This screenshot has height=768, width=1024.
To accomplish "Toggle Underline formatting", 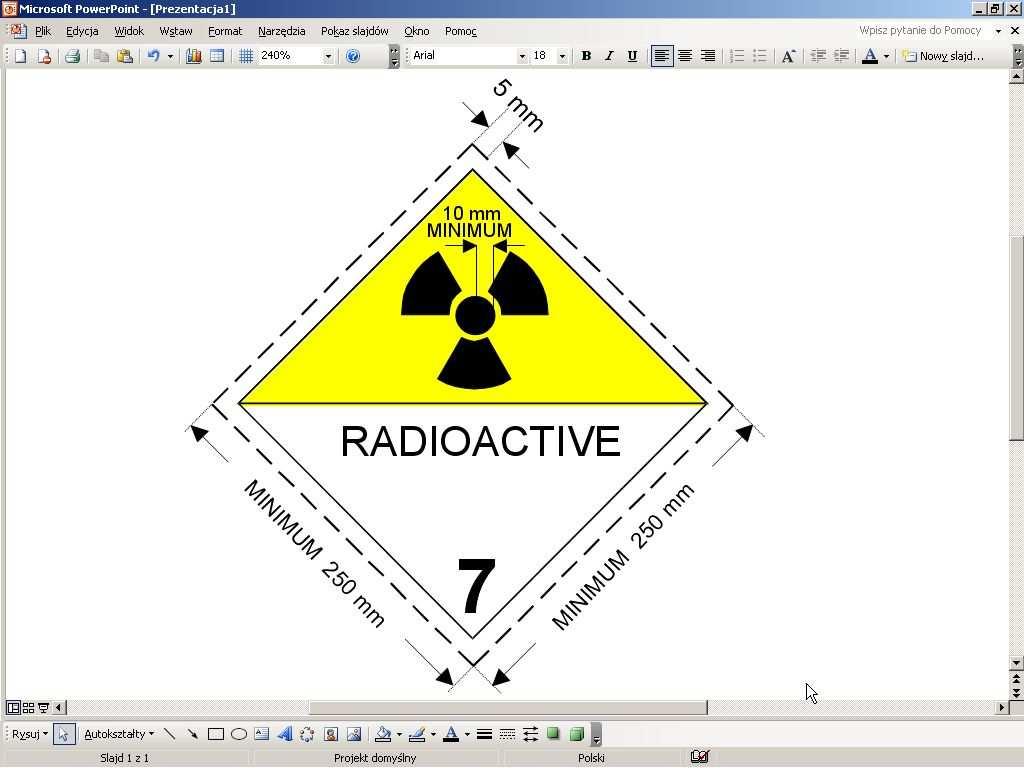I will tap(632, 56).
